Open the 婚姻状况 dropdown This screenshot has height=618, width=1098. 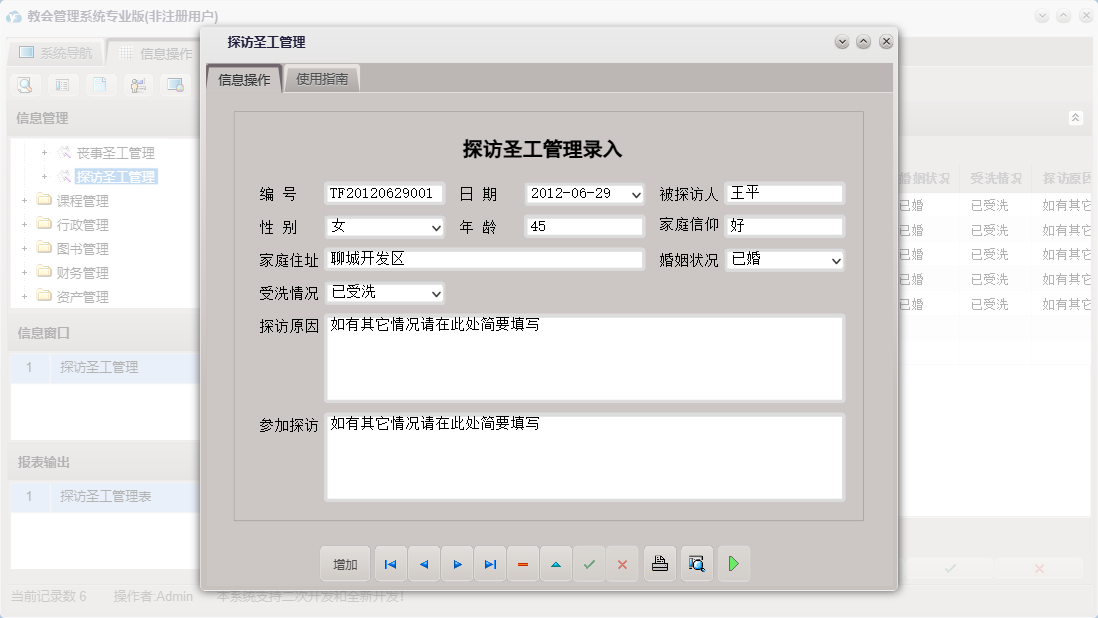coord(835,259)
